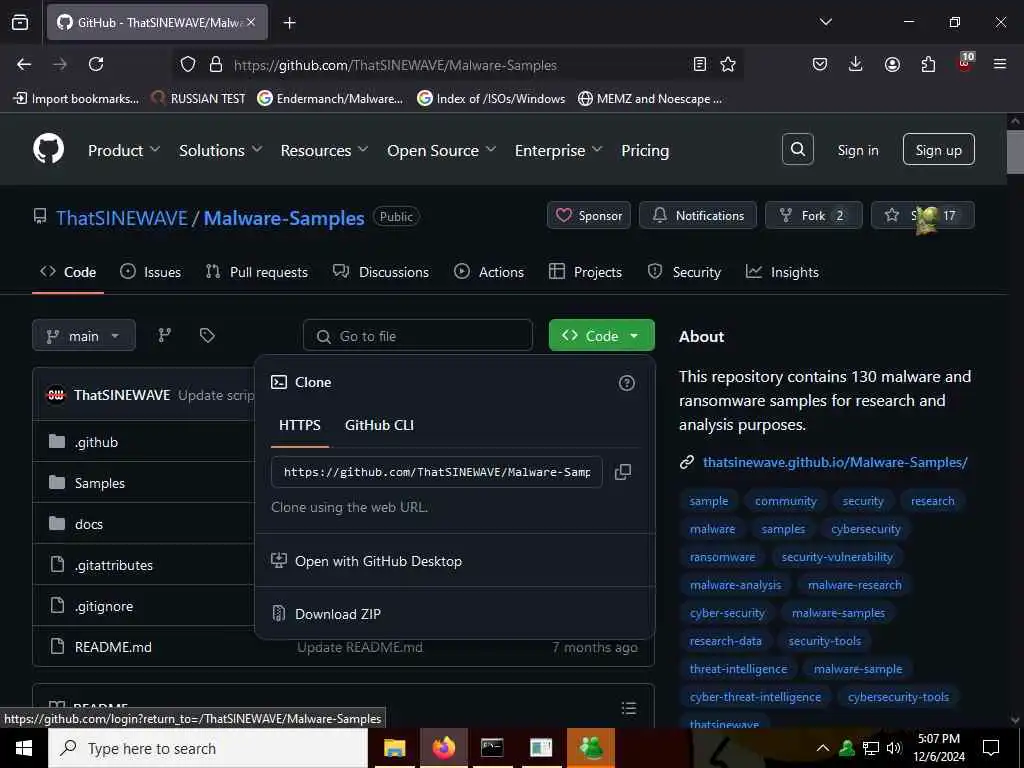Click the shield tracking protection icon
Image resolution: width=1024 pixels, height=768 pixels.
[x=188, y=64]
